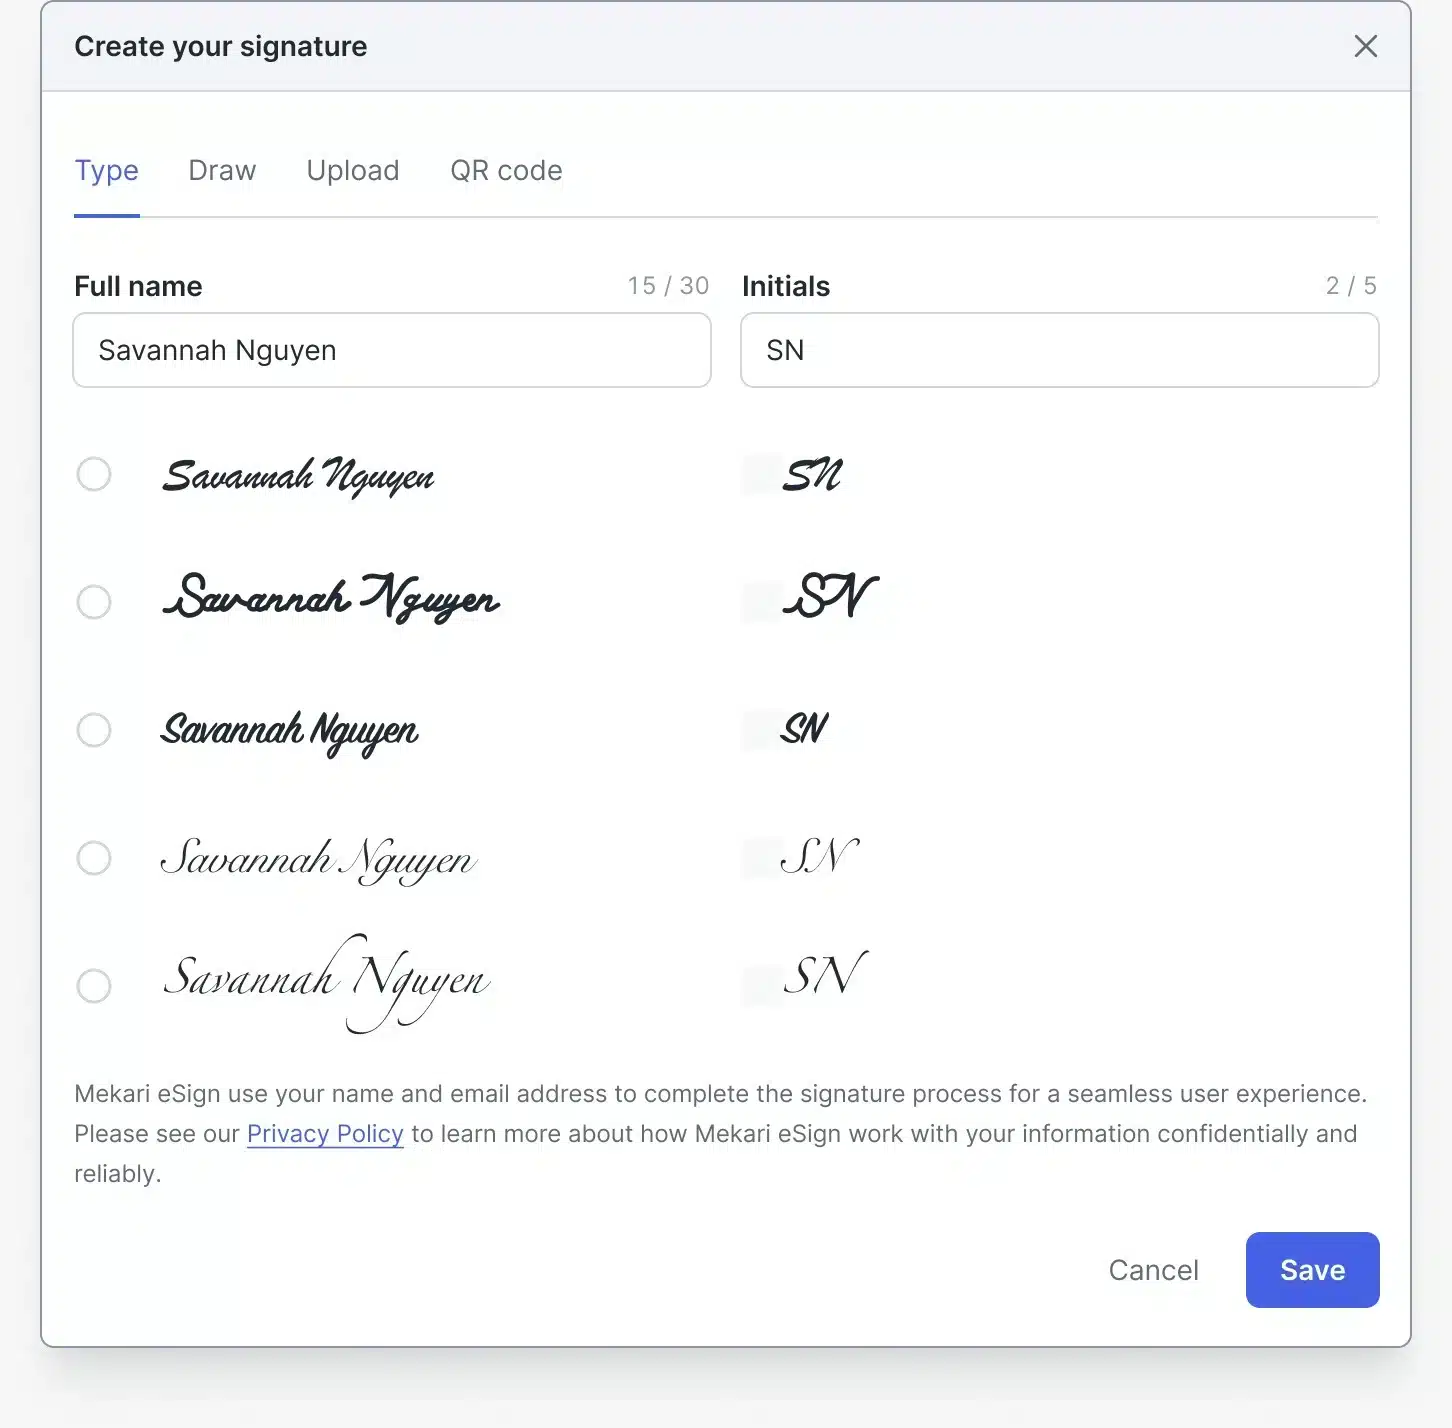Viewport: 1452px width, 1428px height.
Task: Click the Initials input field
Action: [x=1059, y=350]
